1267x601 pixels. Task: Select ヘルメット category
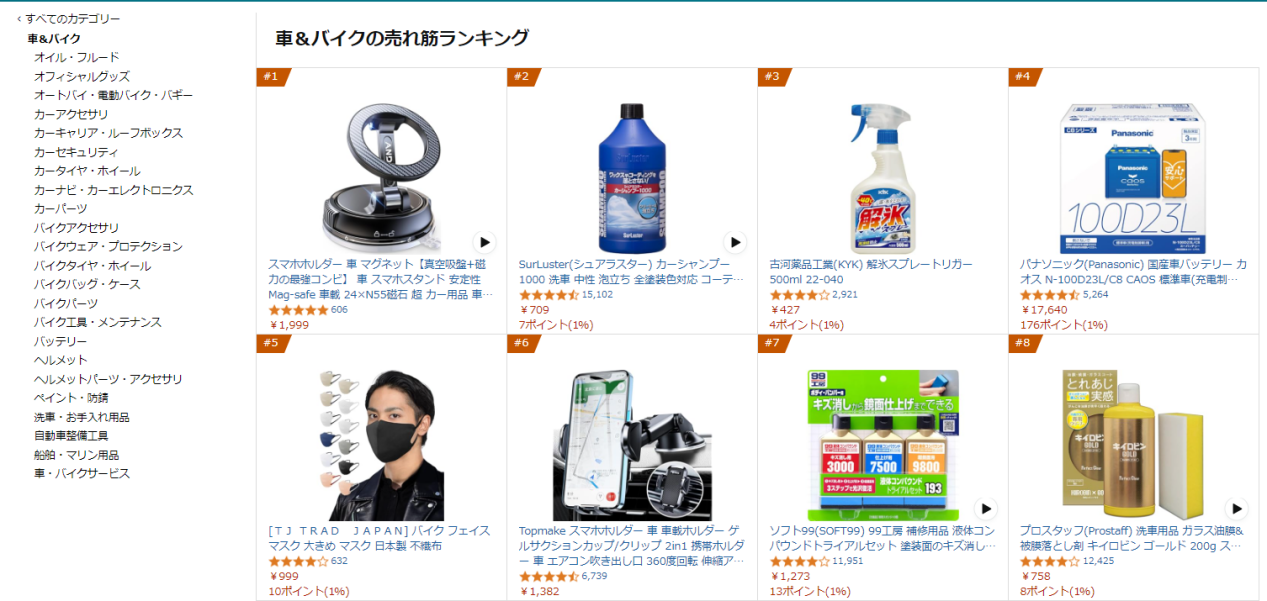(x=61, y=360)
